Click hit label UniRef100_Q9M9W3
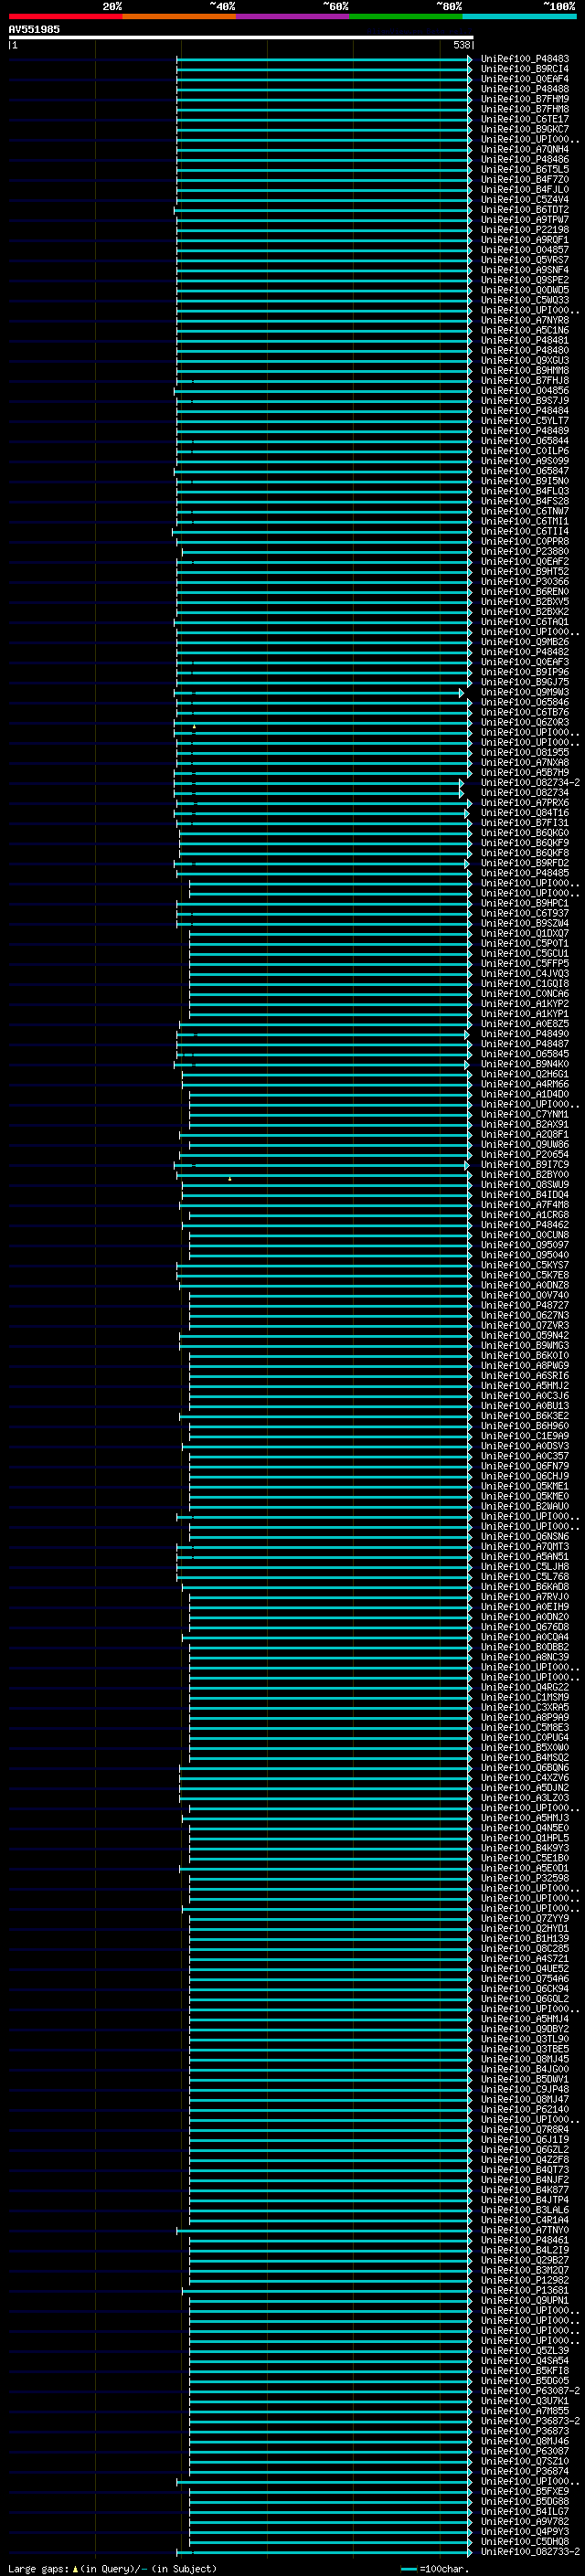The width and height of the screenshot is (585, 2576). pyautogui.click(x=525, y=692)
